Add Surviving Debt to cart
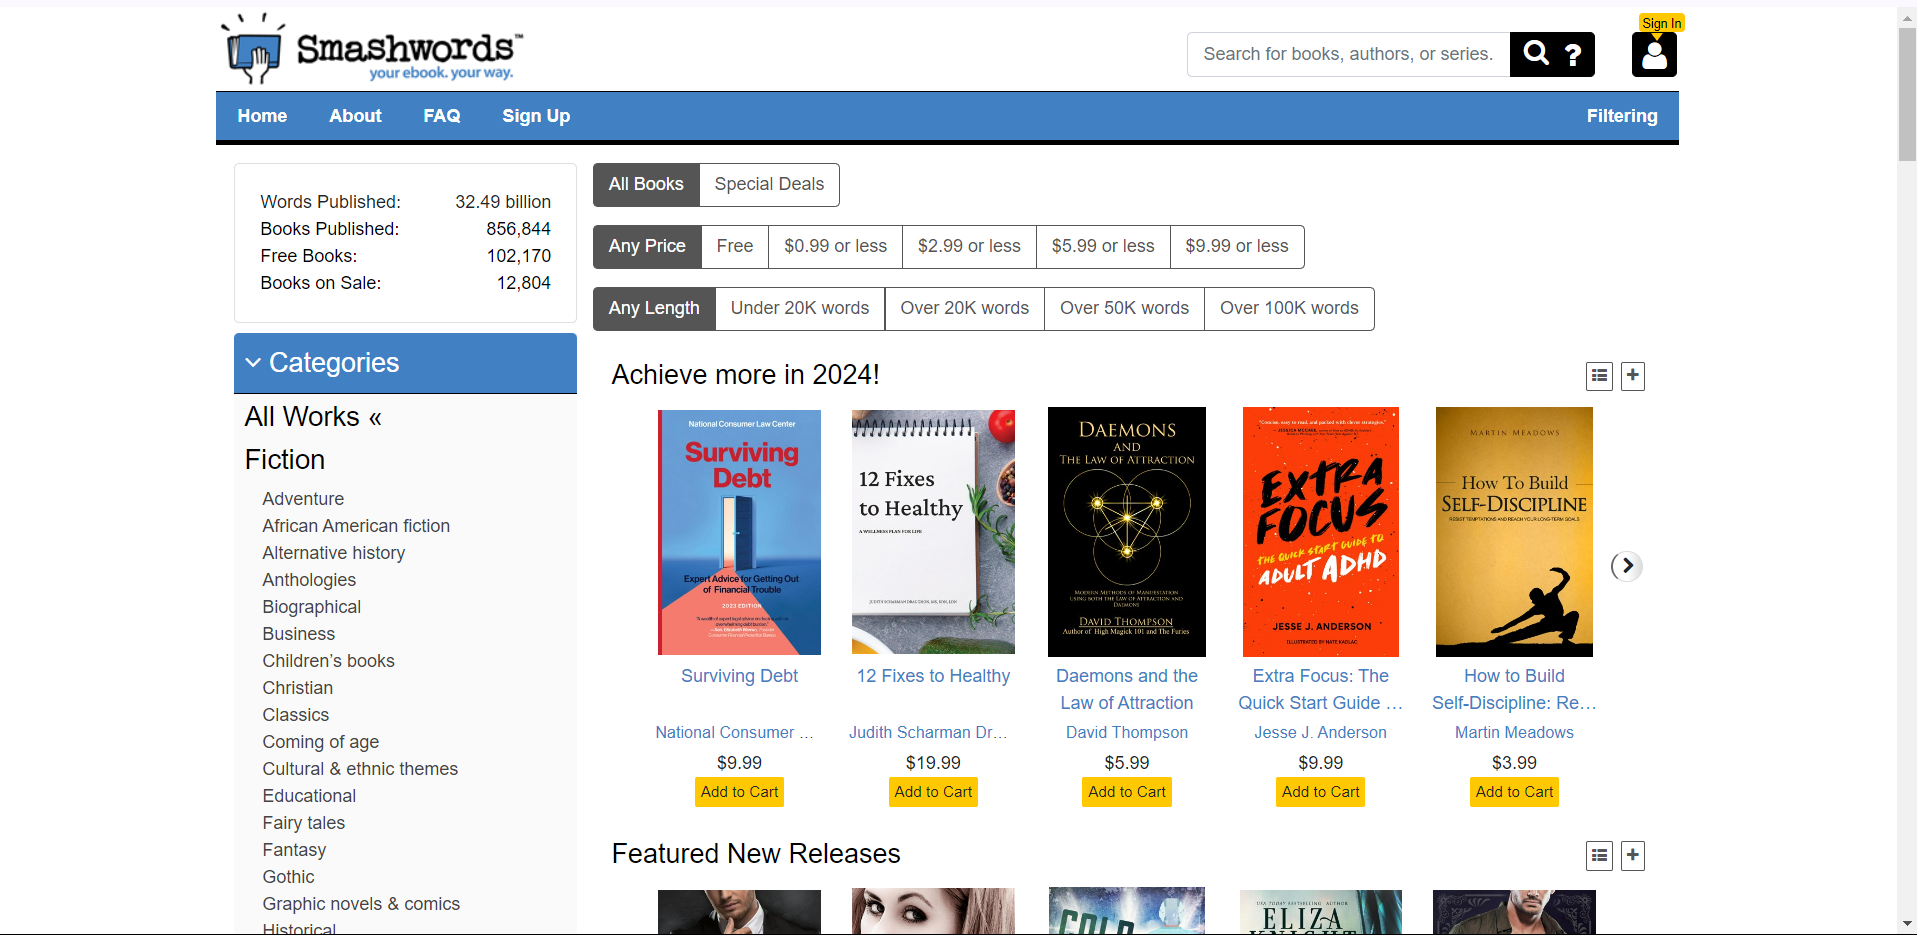The width and height of the screenshot is (1917, 935). [739, 792]
